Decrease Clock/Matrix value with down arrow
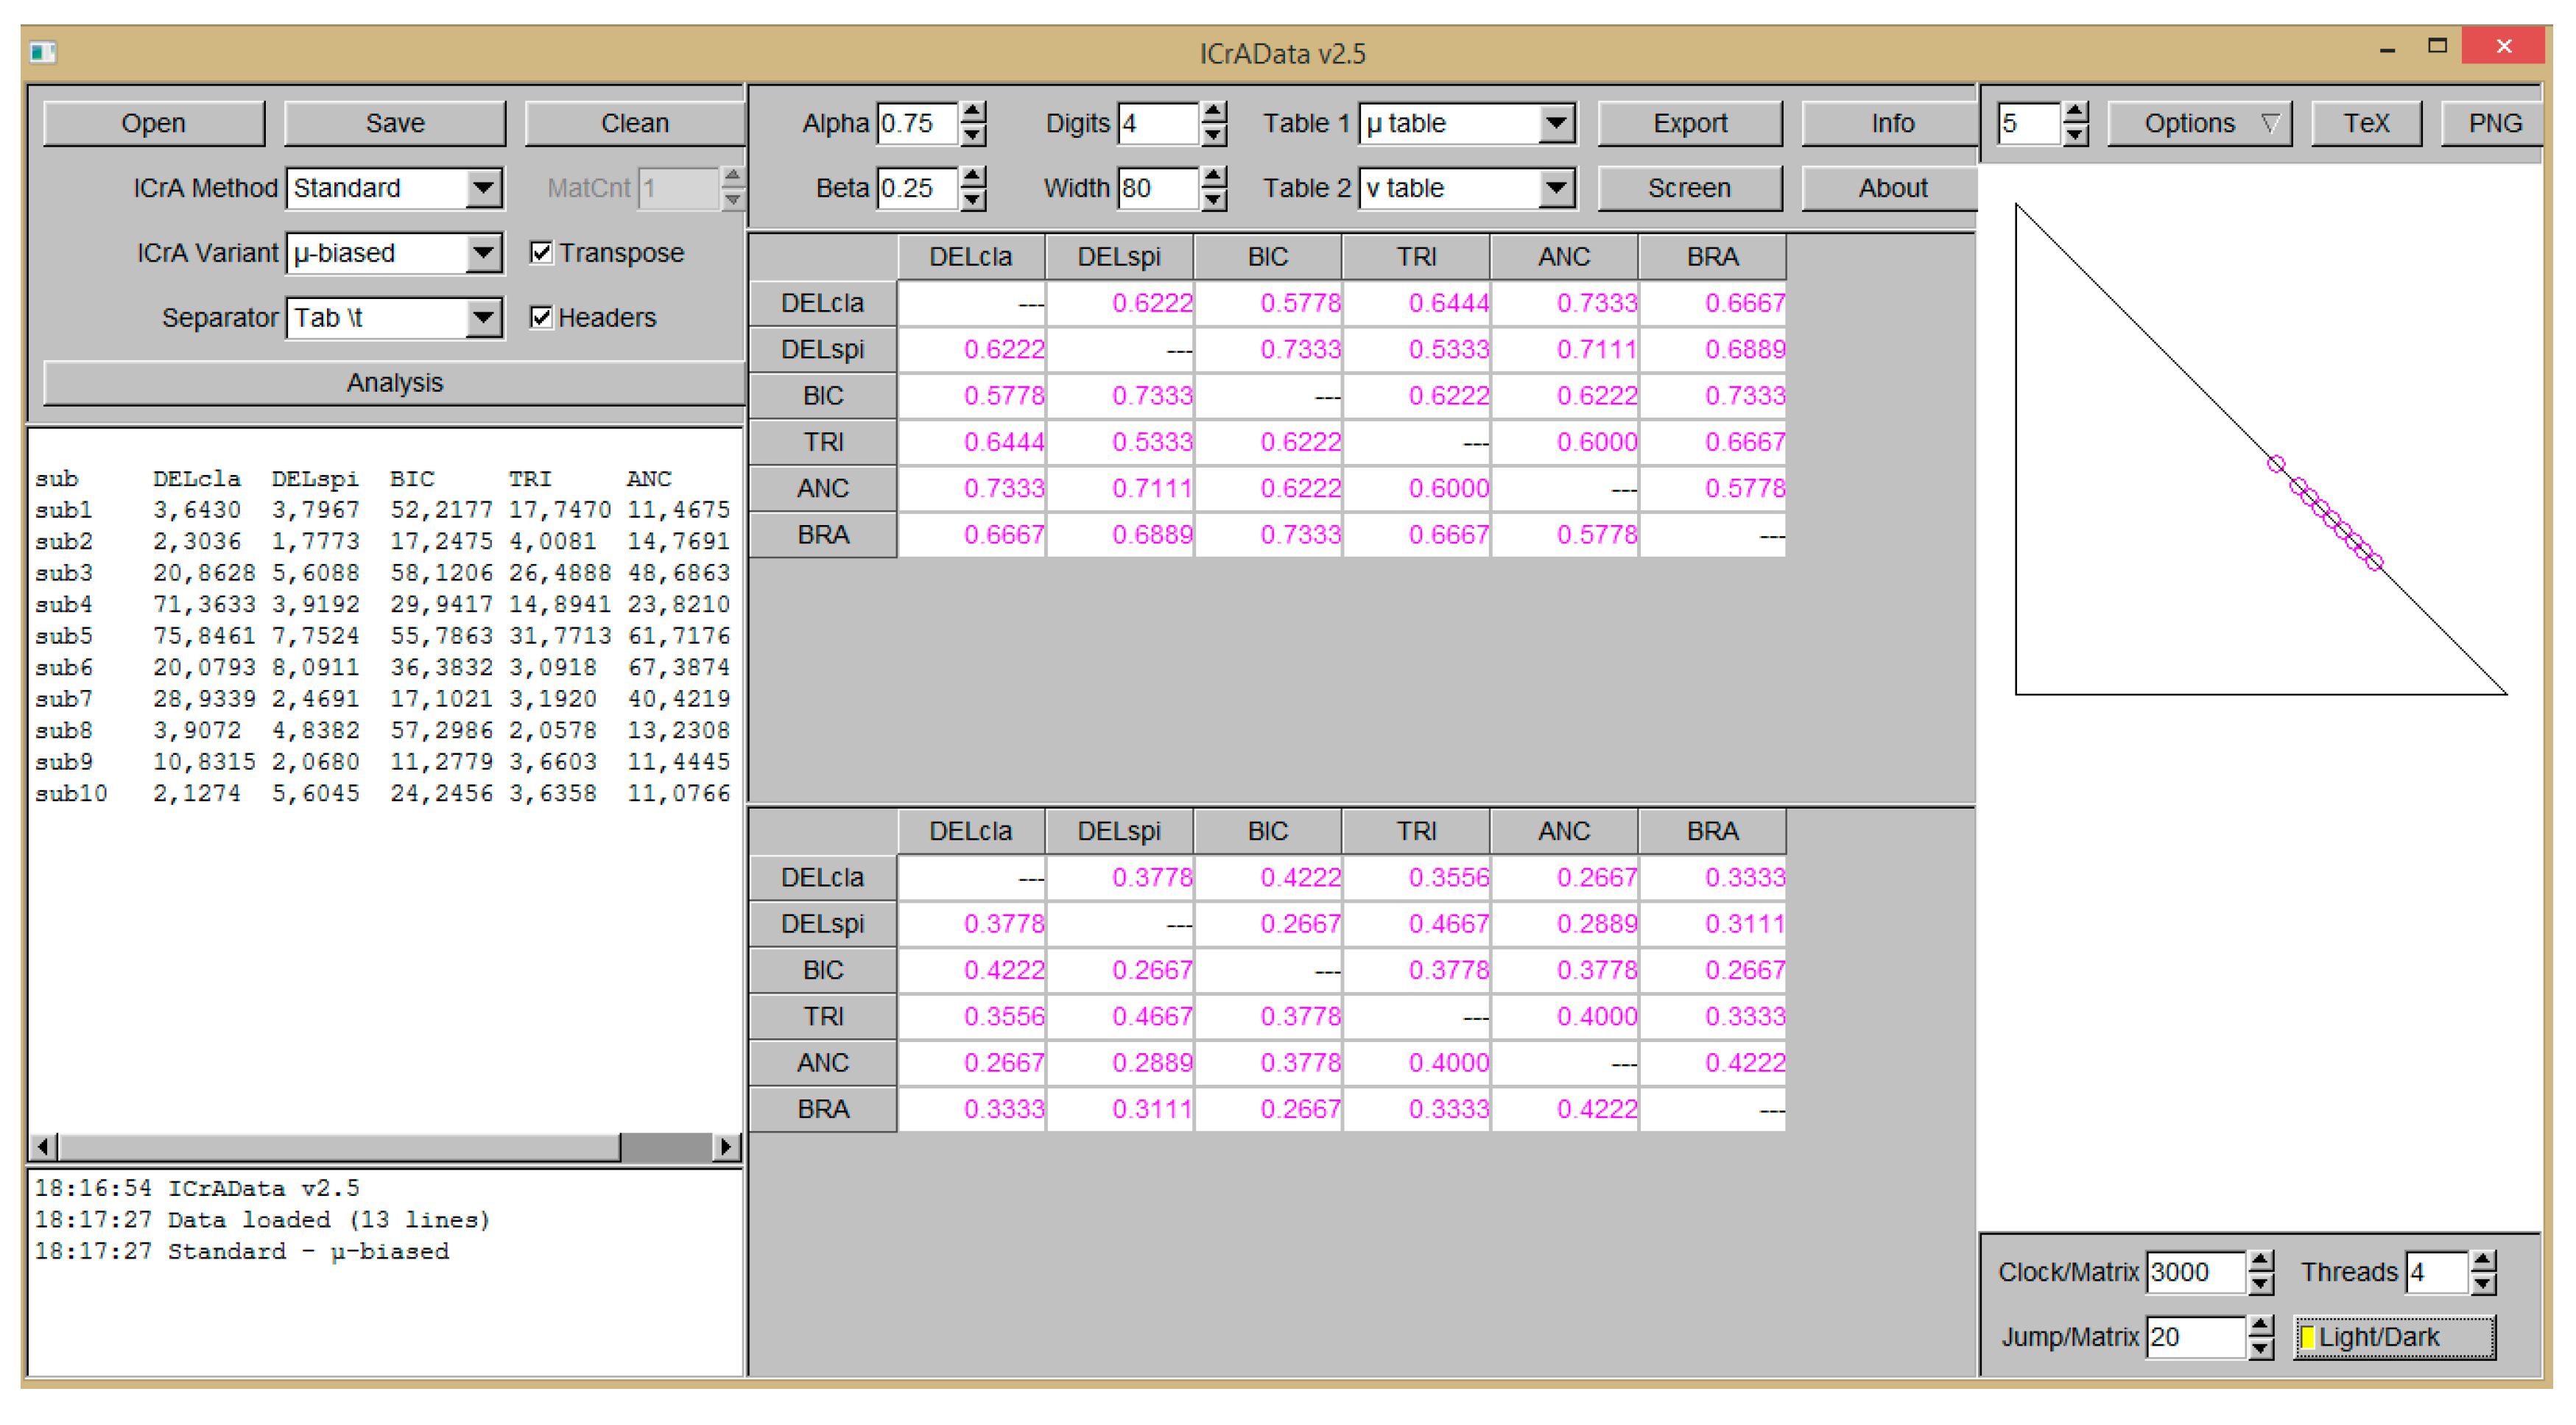Image resolution: width=2576 pixels, height=1425 pixels. (2260, 1283)
